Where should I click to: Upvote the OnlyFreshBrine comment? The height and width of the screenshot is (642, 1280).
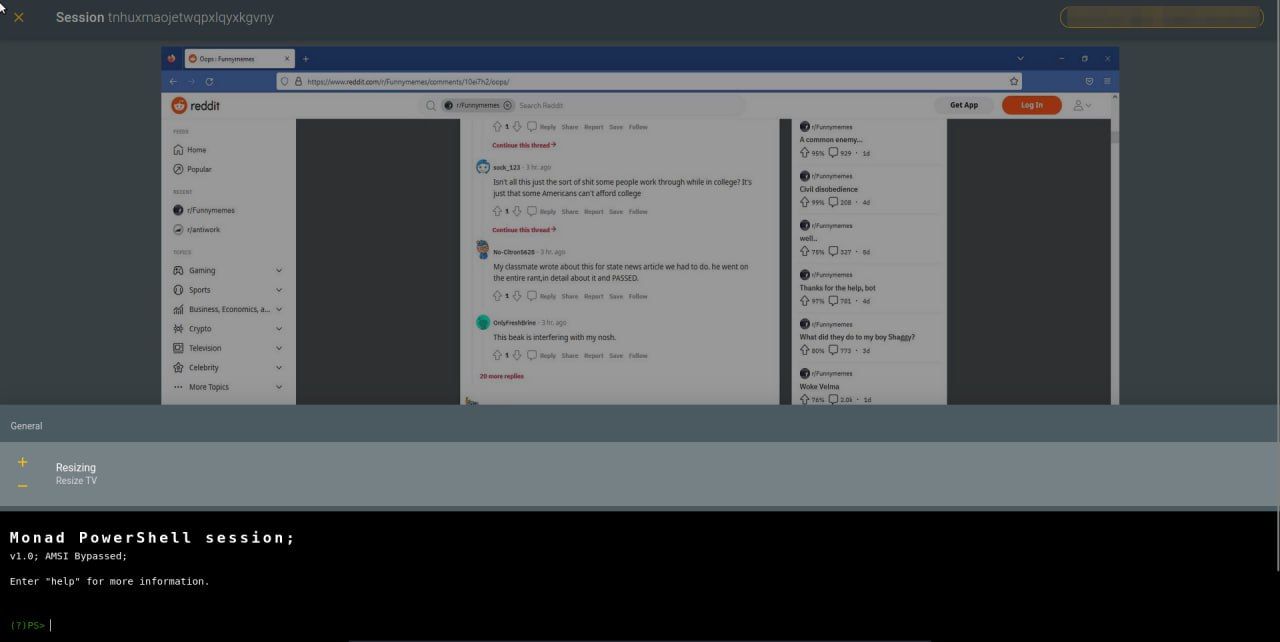(x=497, y=355)
